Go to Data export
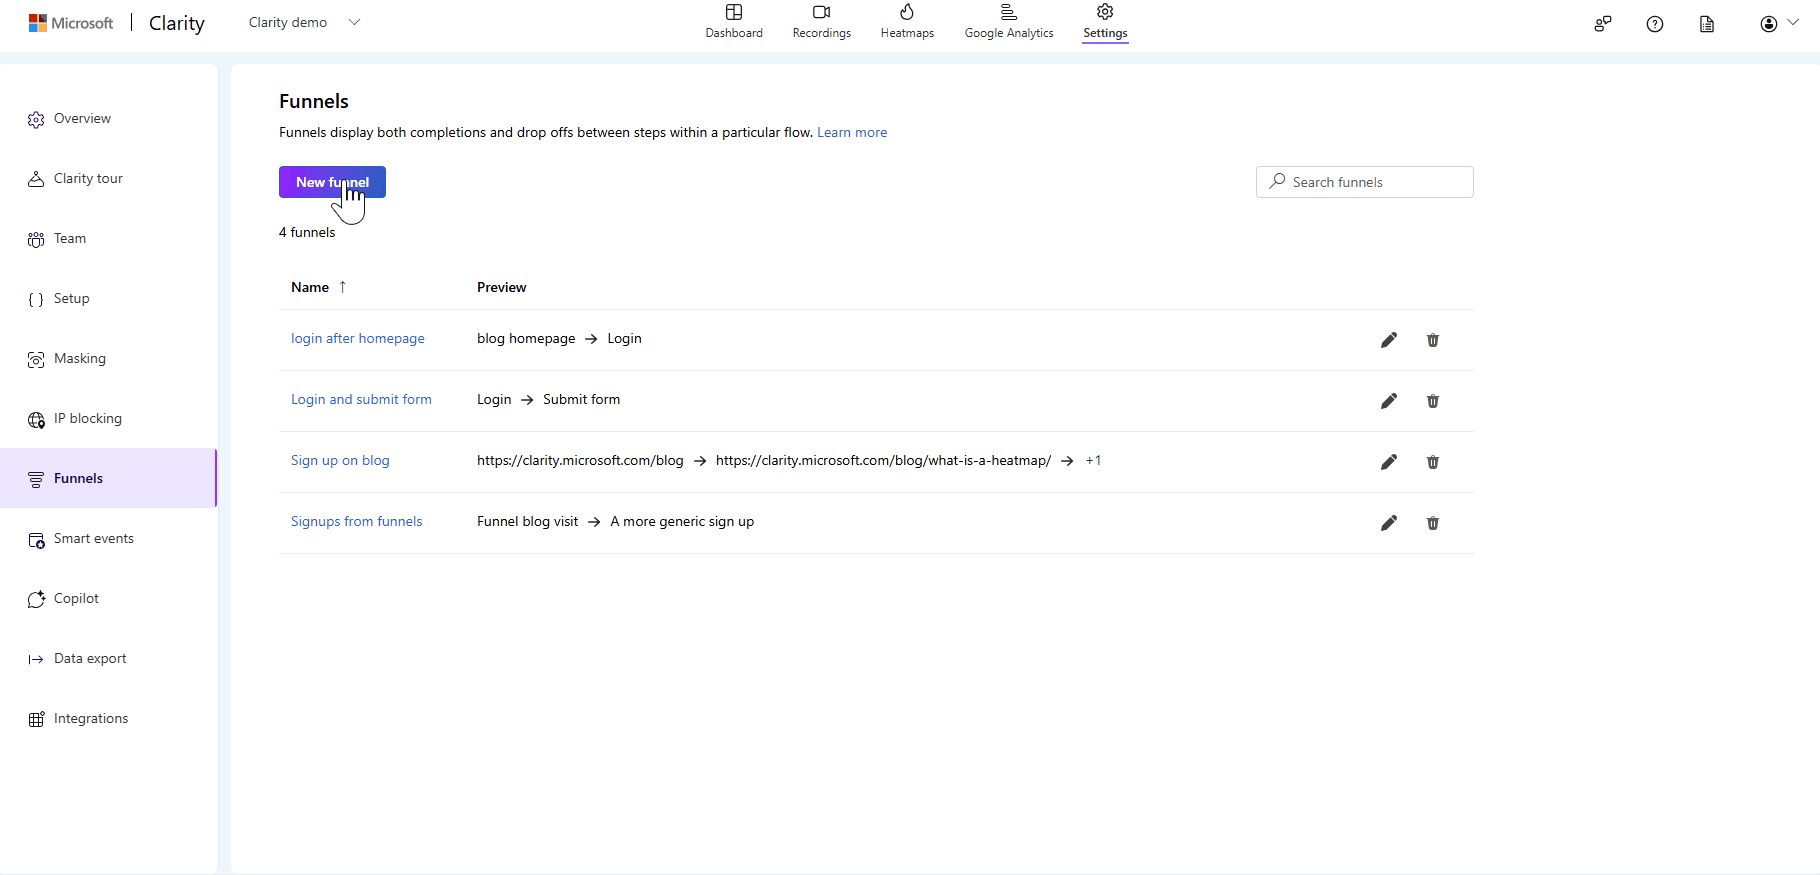1820x875 pixels. pyautogui.click(x=108, y=659)
